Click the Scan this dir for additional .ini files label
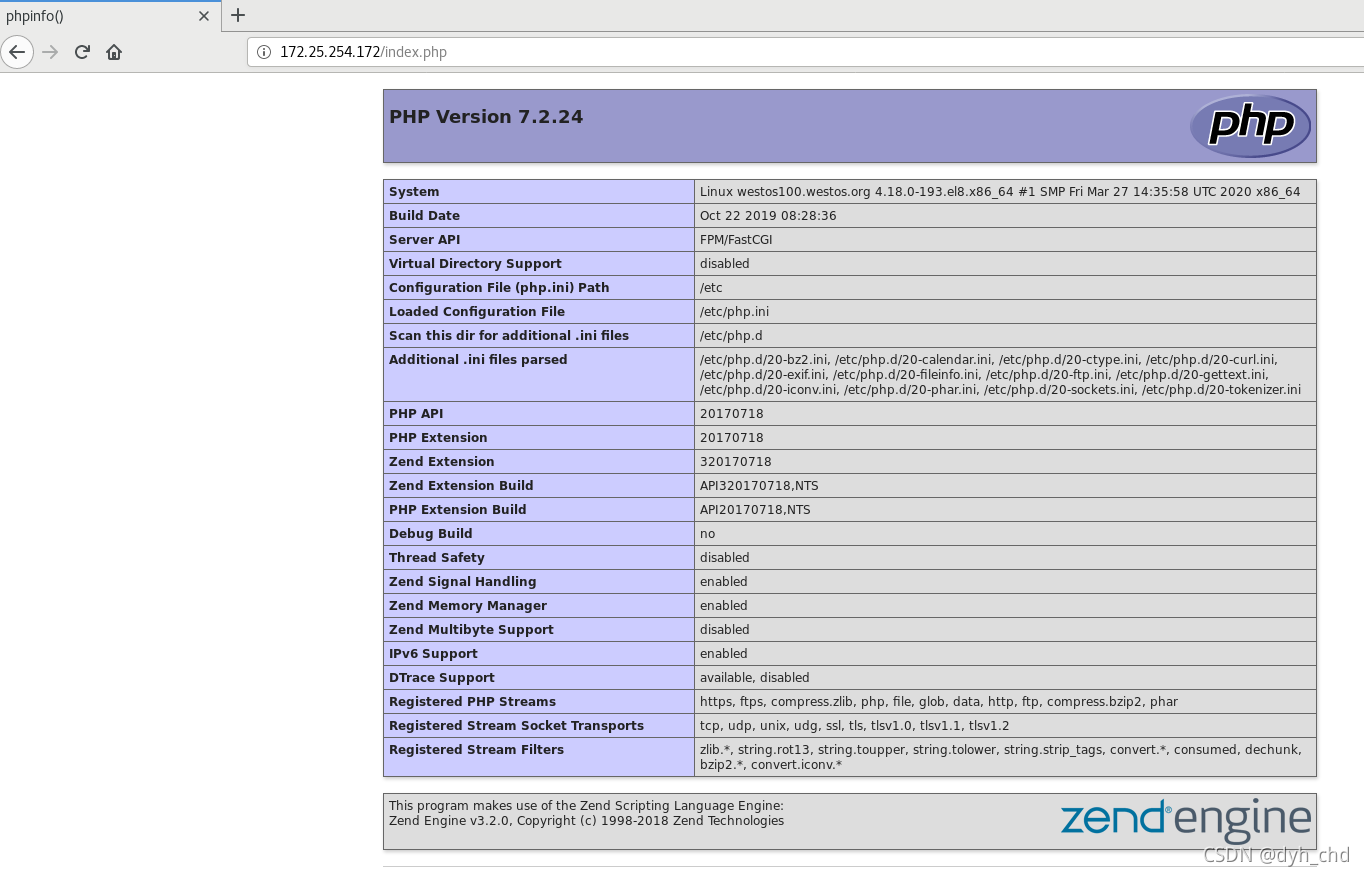Viewport: 1364px width, 876px height. coord(509,336)
